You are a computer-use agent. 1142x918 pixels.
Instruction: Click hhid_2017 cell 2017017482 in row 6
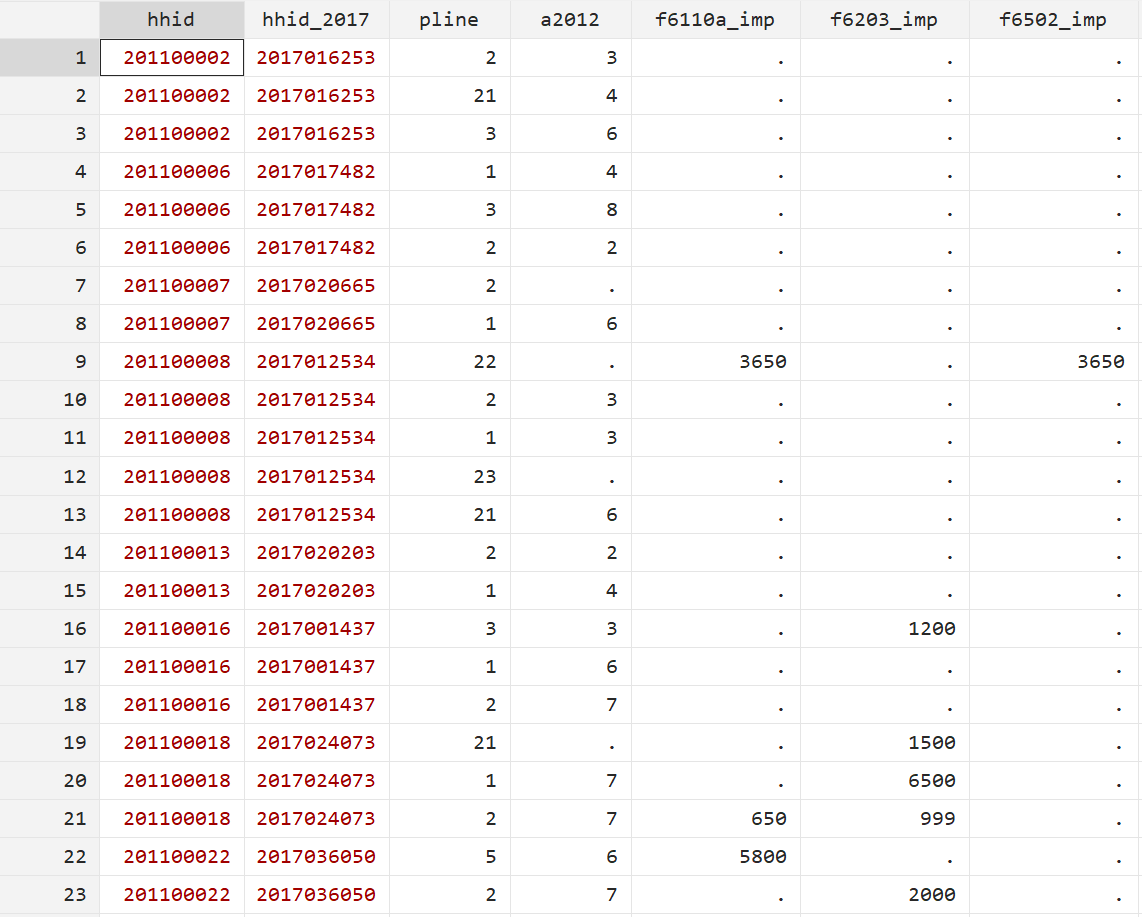tap(316, 248)
